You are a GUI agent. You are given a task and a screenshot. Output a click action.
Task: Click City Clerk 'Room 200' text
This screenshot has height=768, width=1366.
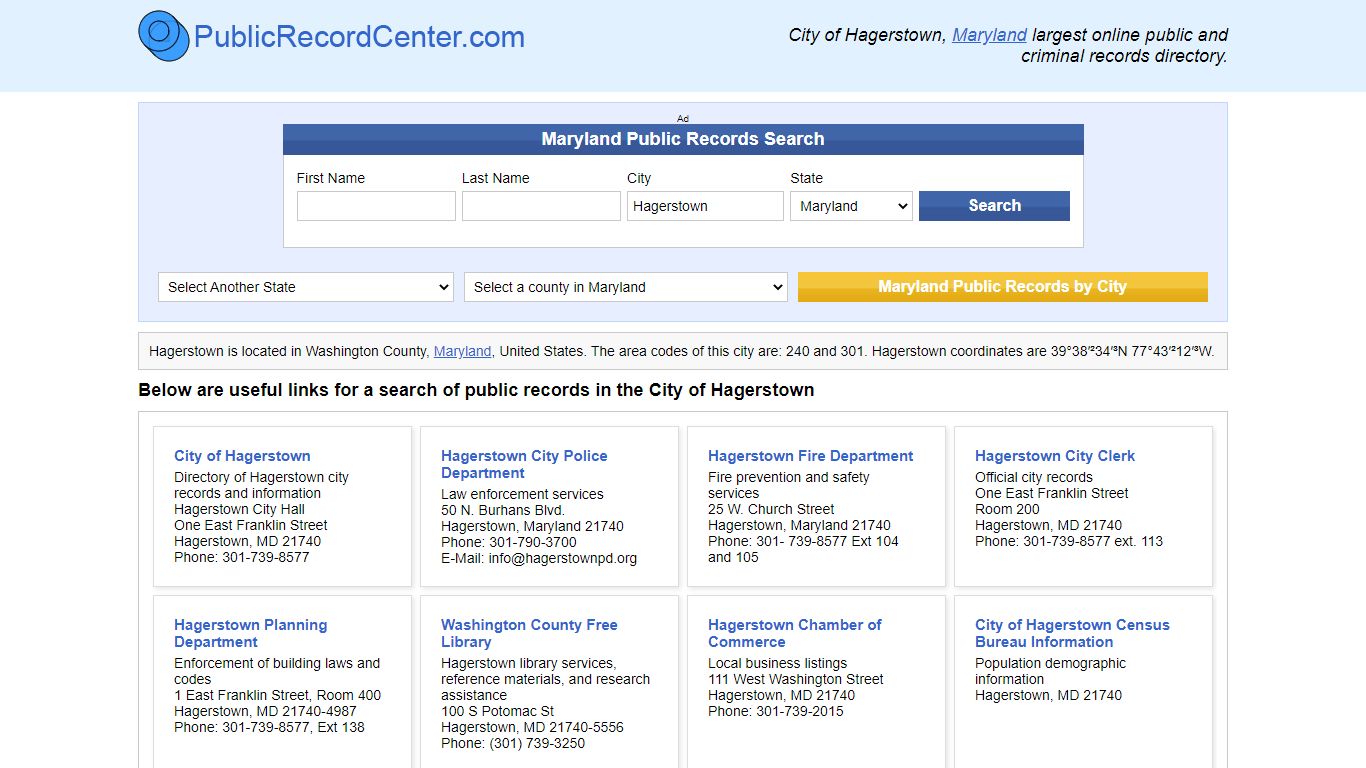pos(1007,509)
